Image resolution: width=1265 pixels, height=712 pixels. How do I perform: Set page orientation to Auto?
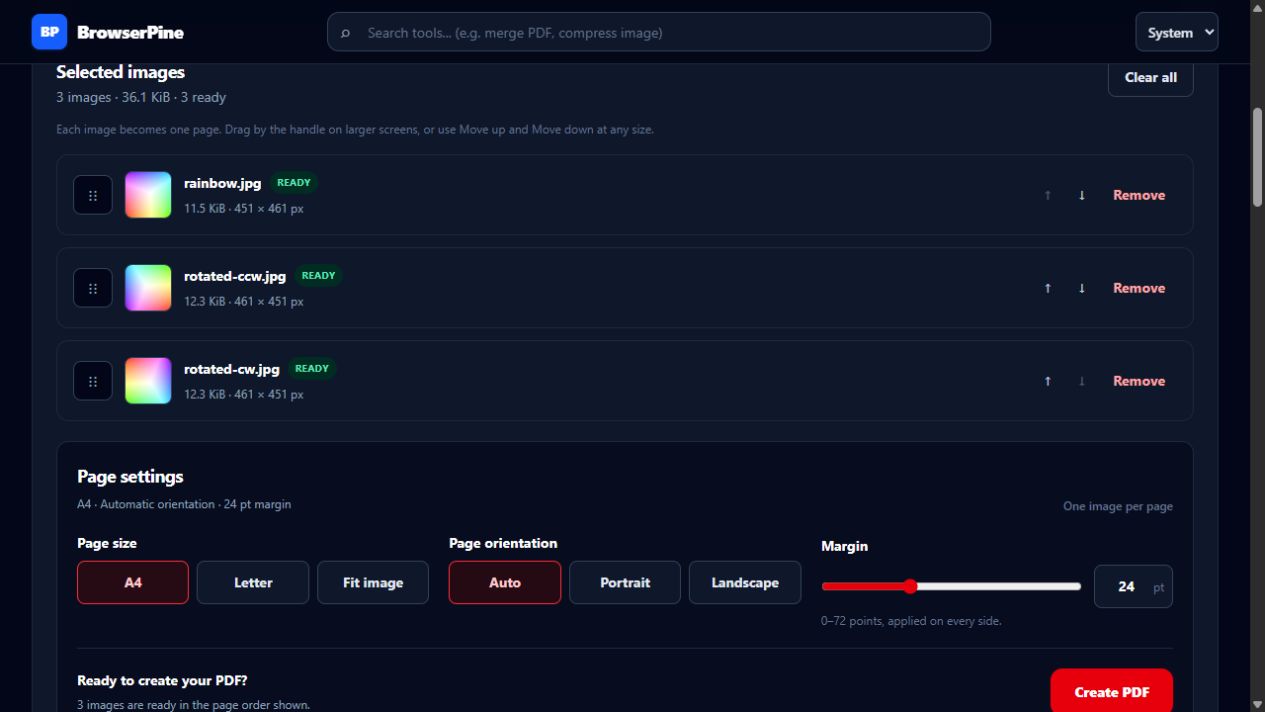(x=505, y=582)
